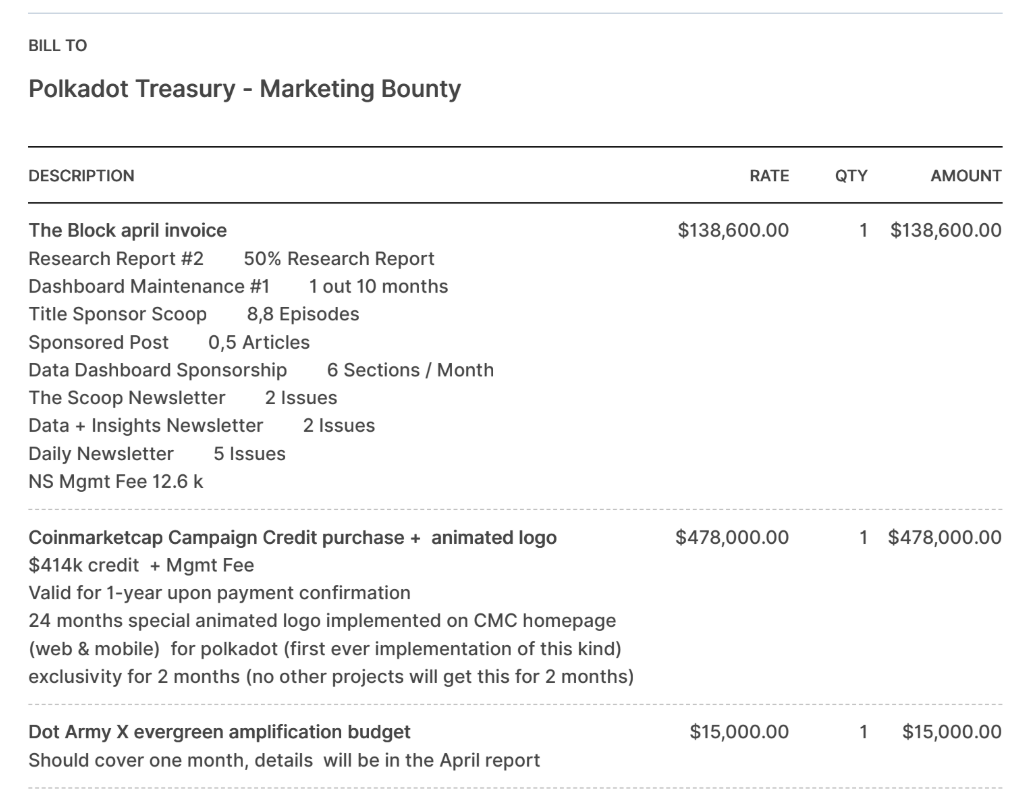The image size is (1030, 792).
Task: Click the RATE column header
Action: coord(769,175)
